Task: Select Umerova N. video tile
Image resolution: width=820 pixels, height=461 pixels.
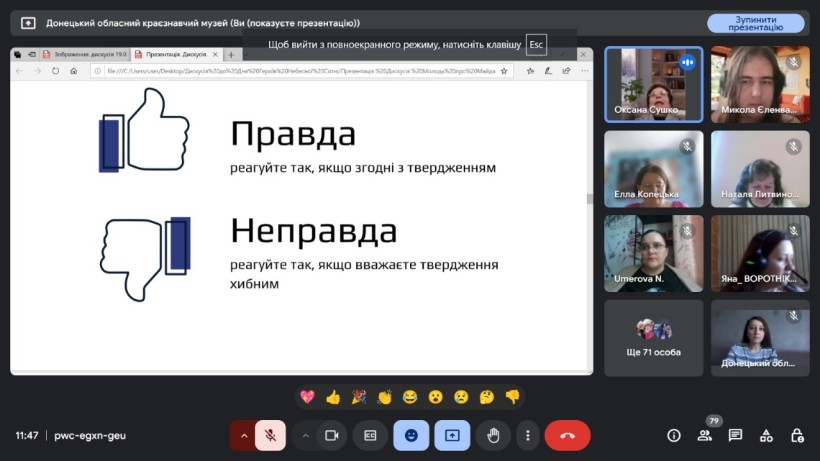Action: [654, 253]
